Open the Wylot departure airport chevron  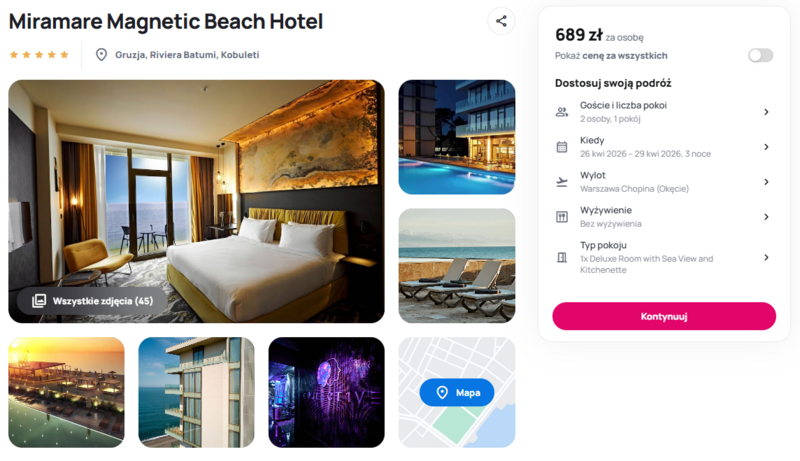[766, 182]
